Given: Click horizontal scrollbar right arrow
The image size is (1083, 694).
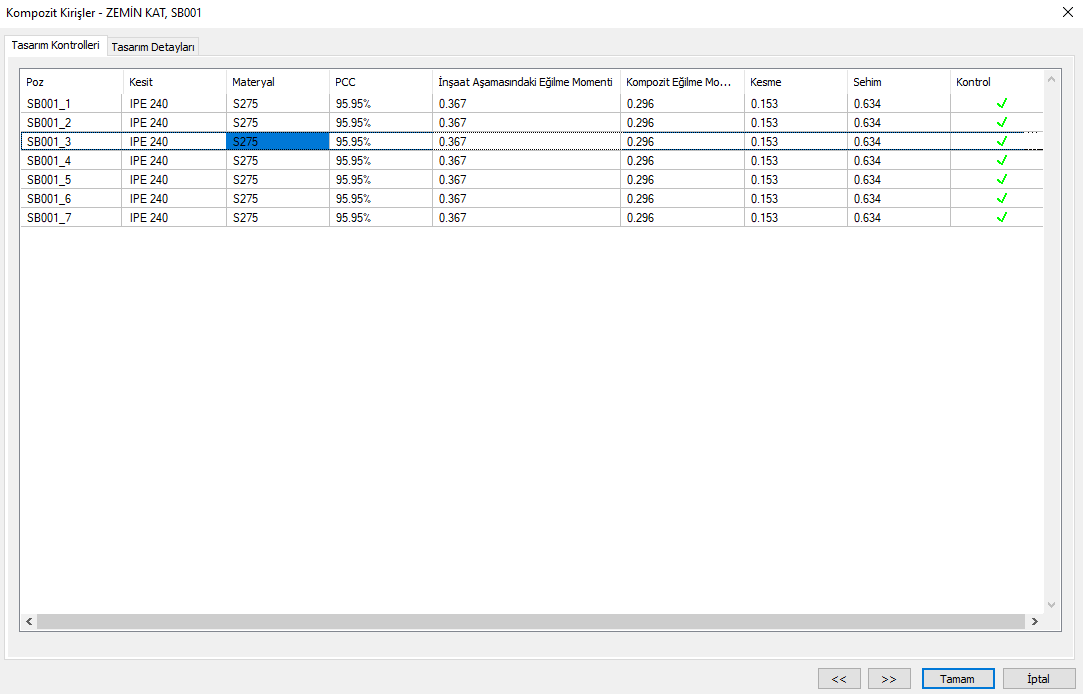Looking at the screenshot, I should [x=1033, y=622].
